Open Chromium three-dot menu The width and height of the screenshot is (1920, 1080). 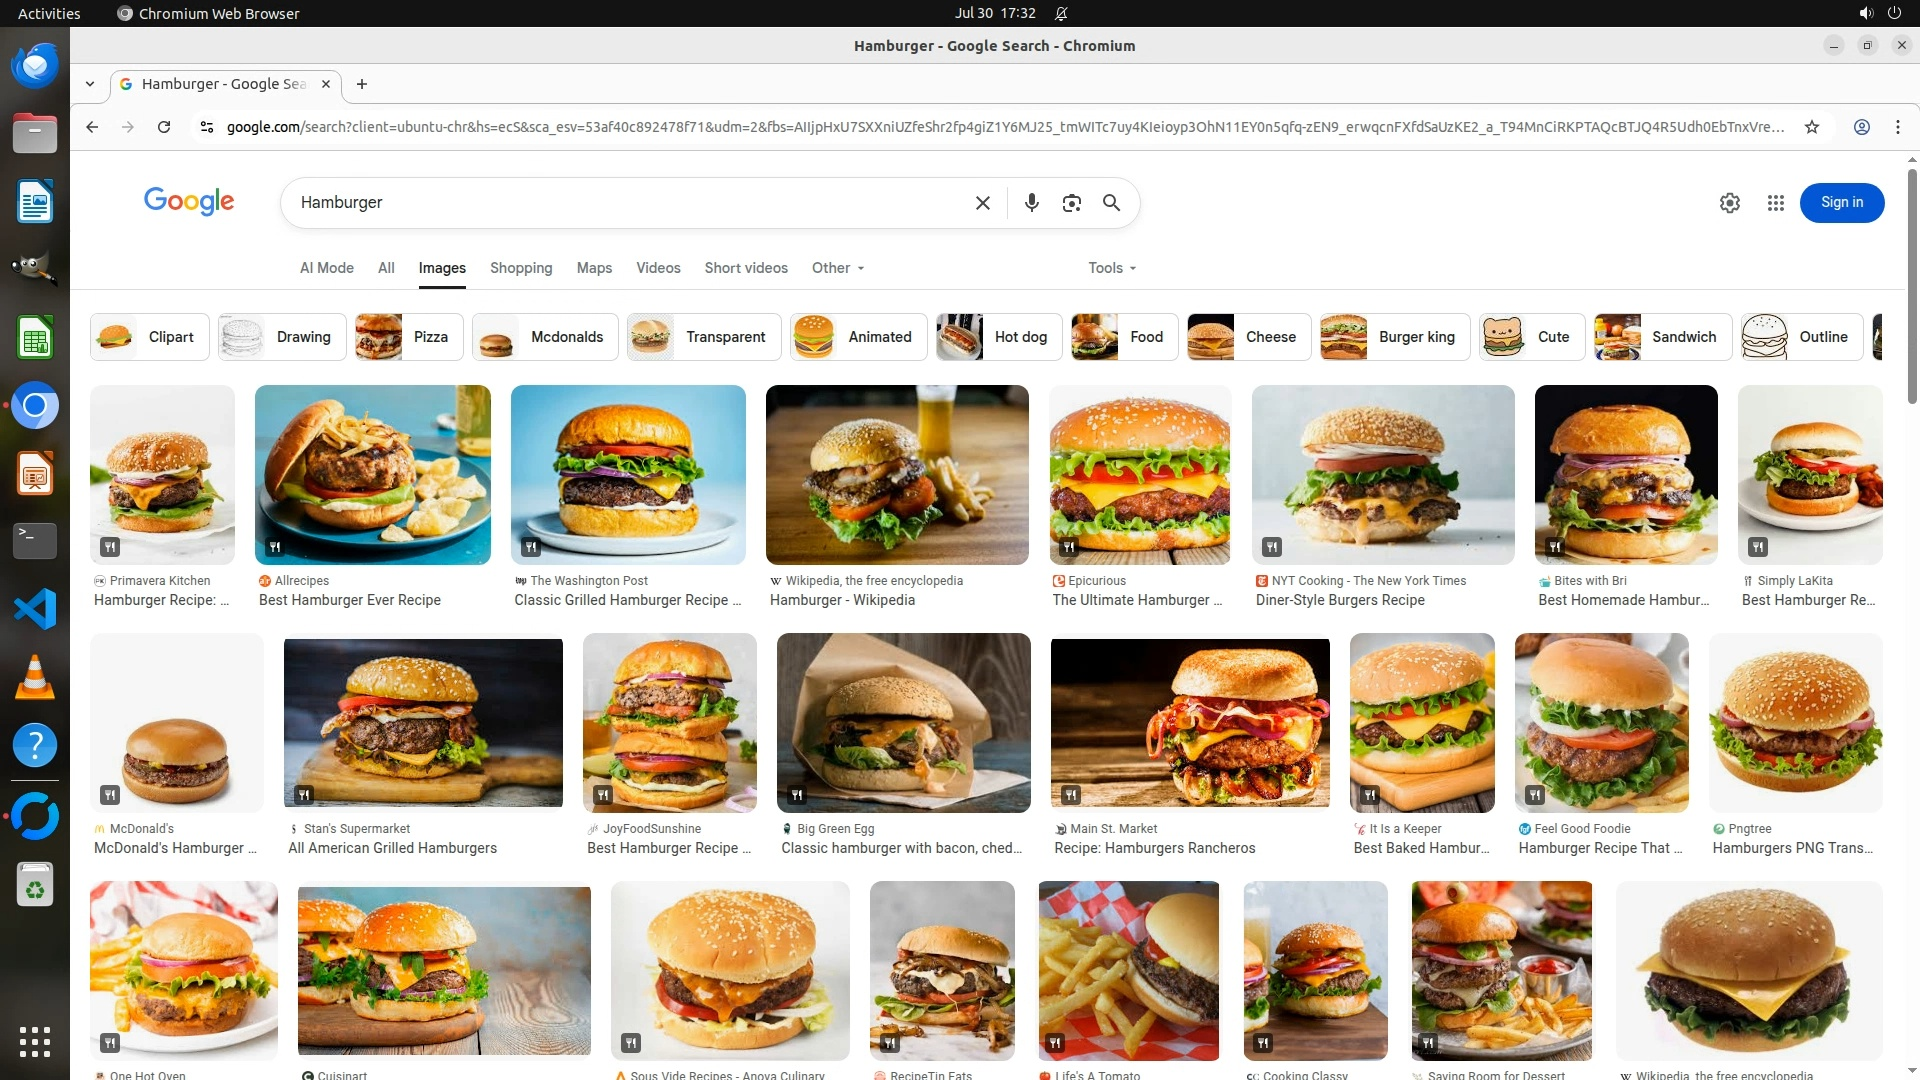pyautogui.click(x=1897, y=127)
